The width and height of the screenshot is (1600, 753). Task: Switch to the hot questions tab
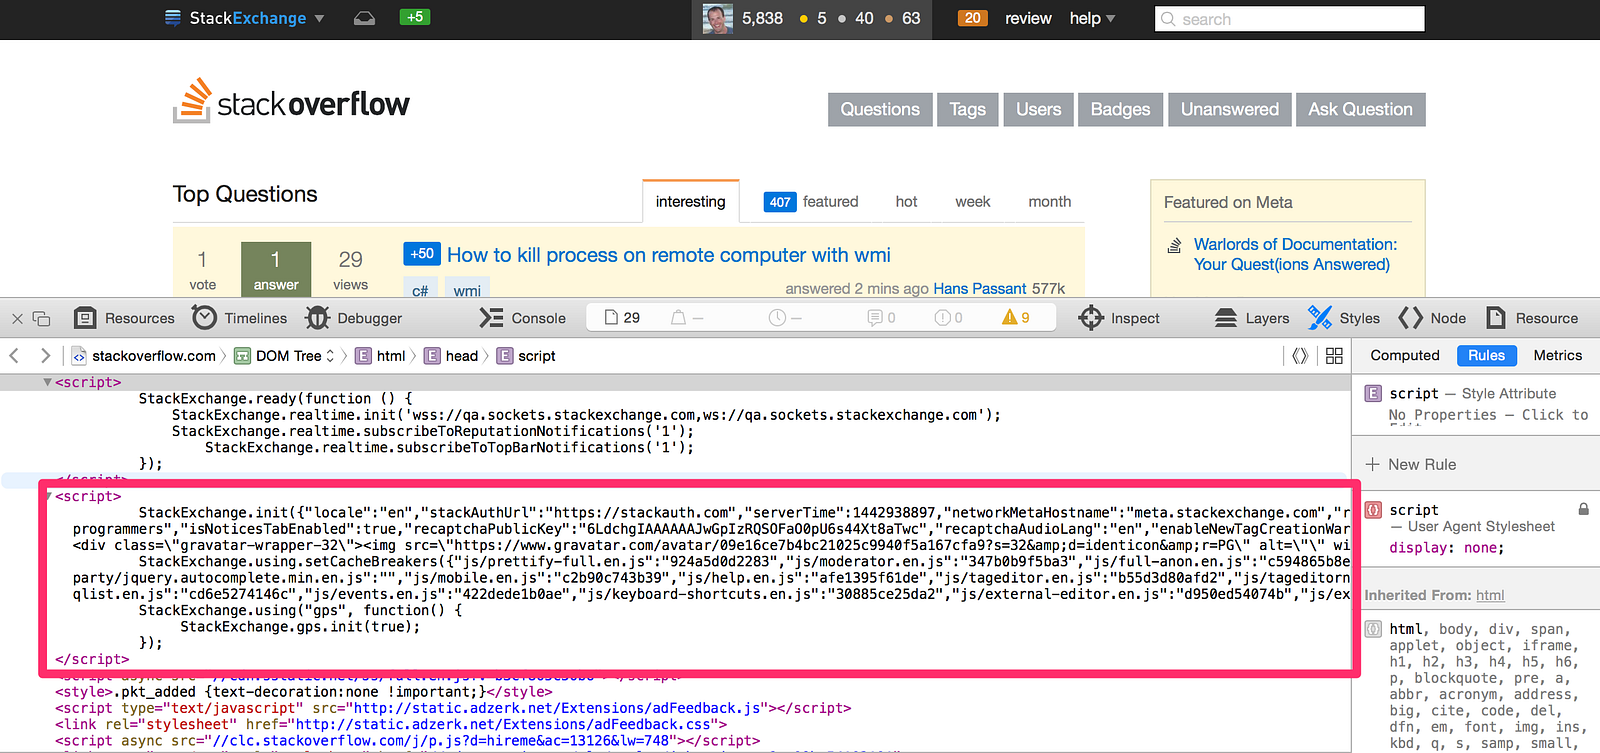[x=906, y=201]
